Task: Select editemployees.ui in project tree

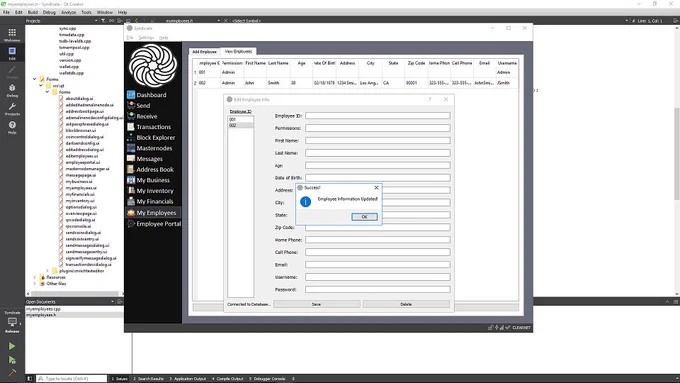Action: tap(82, 156)
